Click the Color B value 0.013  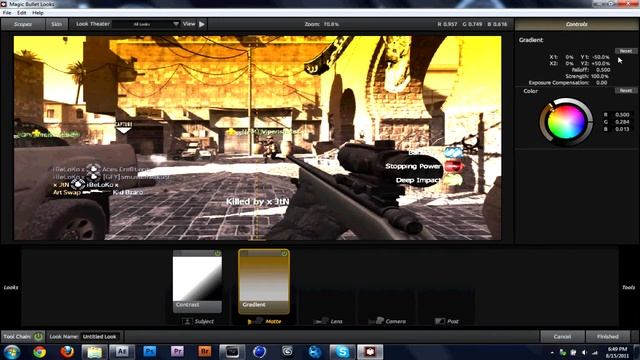point(622,129)
